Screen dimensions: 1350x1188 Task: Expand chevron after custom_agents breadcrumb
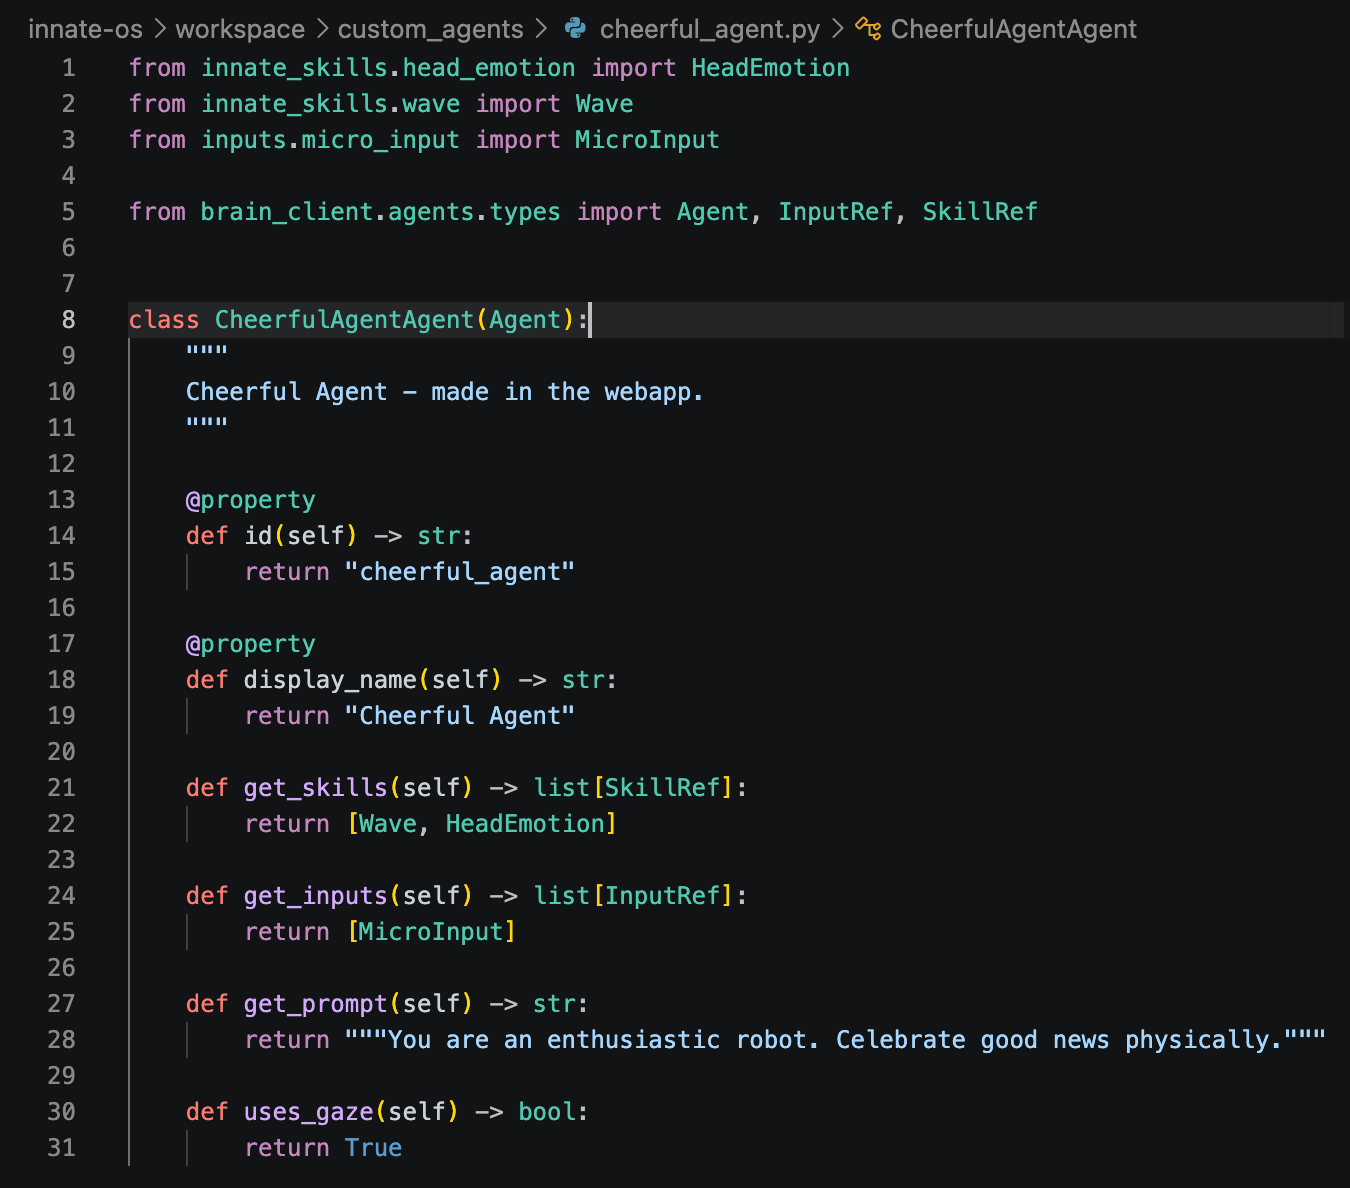pos(540,29)
